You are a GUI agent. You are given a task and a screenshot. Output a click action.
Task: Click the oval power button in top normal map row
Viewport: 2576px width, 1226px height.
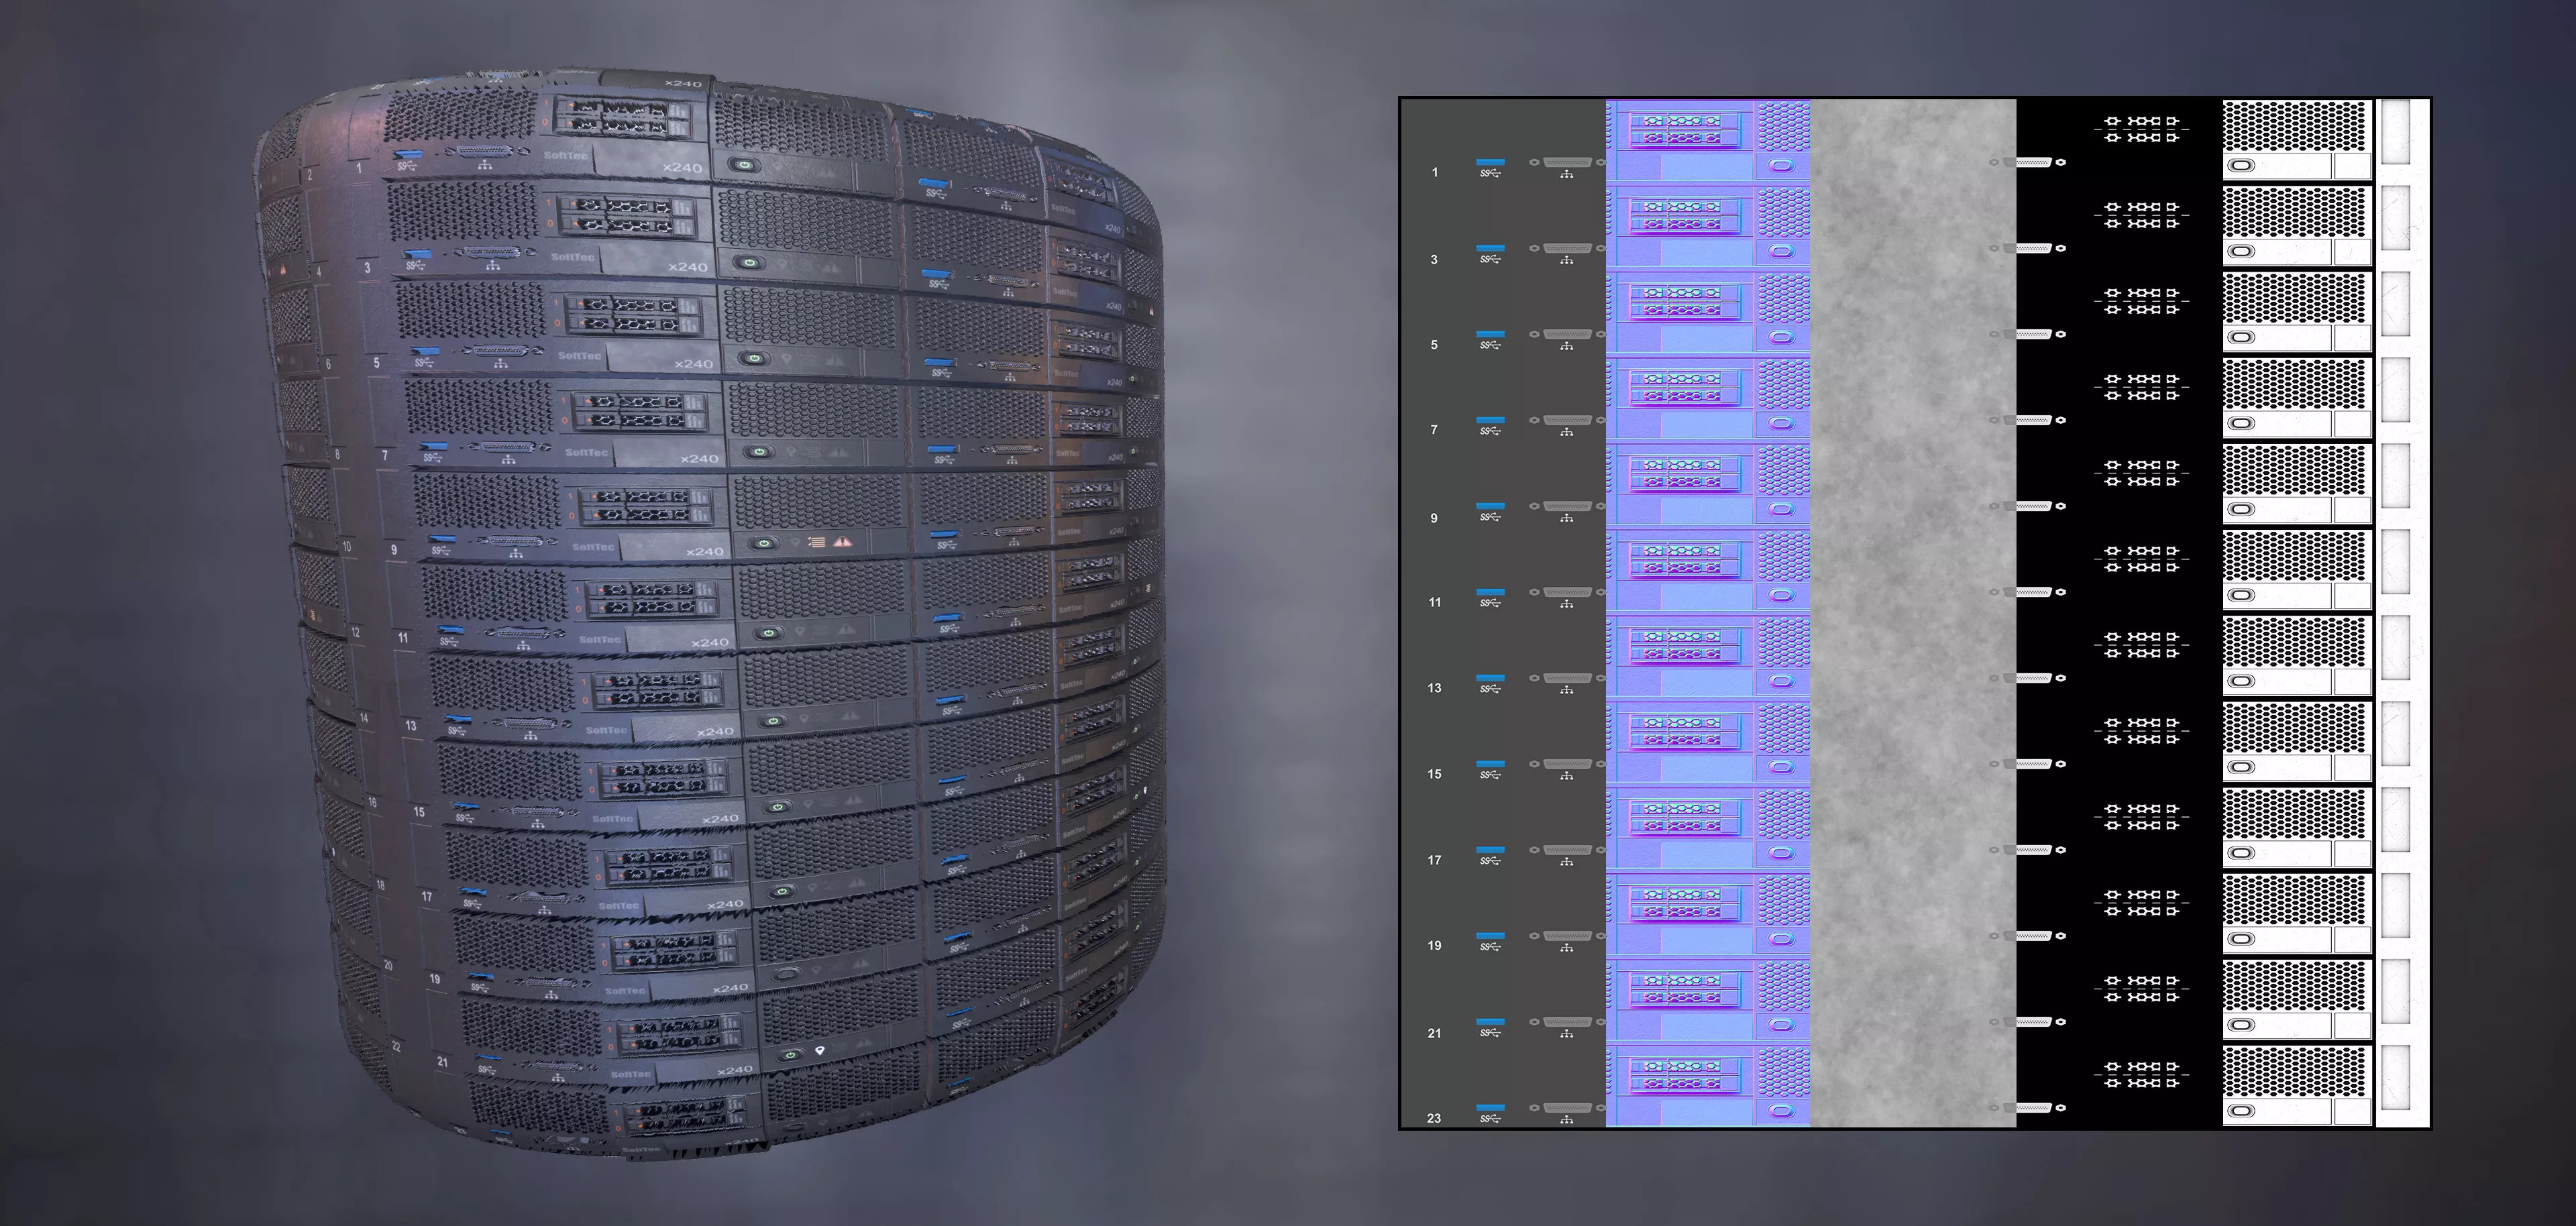coord(1781,165)
